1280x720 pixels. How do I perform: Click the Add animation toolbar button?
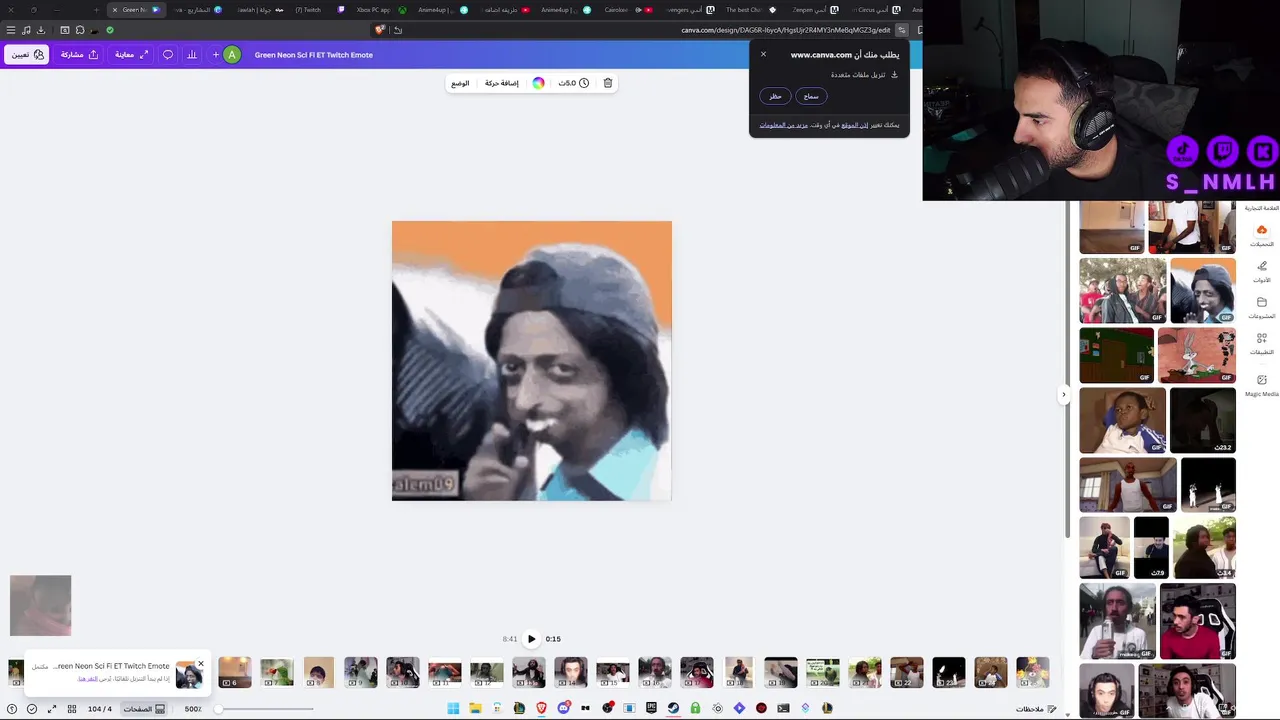pos(502,83)
